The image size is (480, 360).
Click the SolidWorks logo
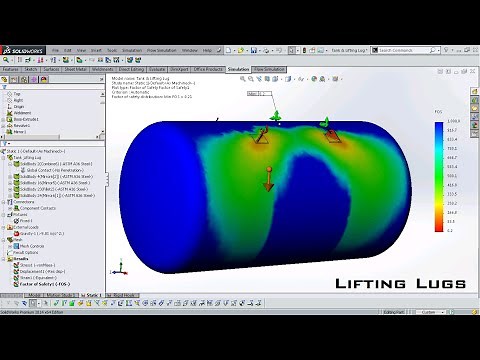point(23,50)
